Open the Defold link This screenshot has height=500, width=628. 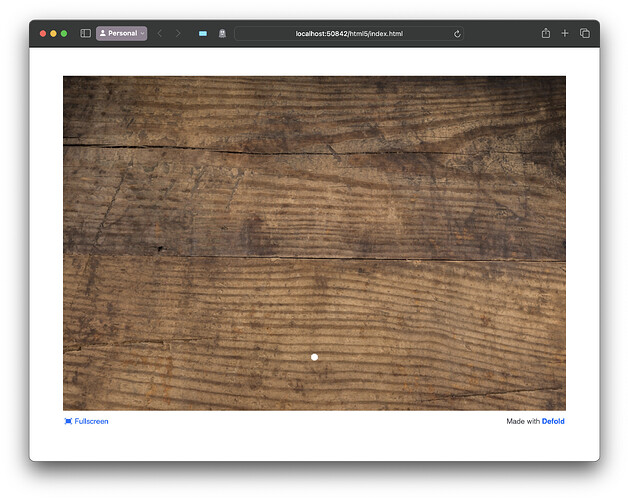click(x=553, y=421)
